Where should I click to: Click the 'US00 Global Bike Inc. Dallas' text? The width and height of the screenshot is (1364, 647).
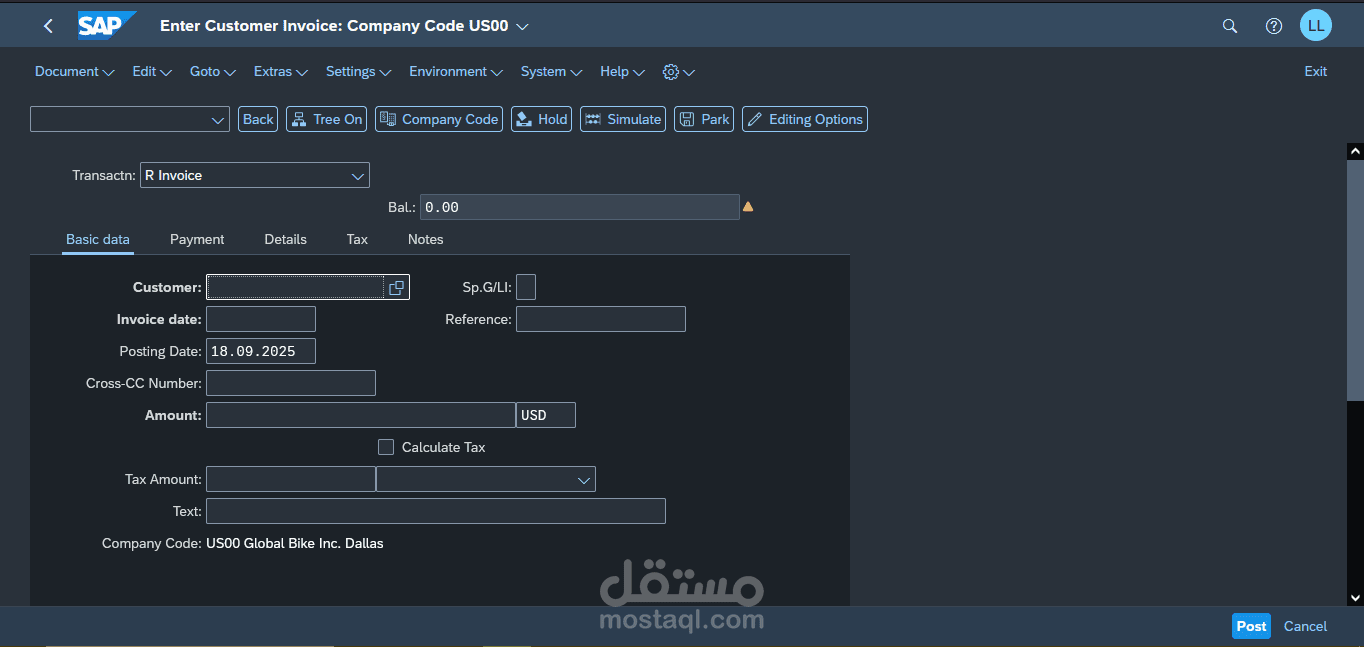(295, 544)
